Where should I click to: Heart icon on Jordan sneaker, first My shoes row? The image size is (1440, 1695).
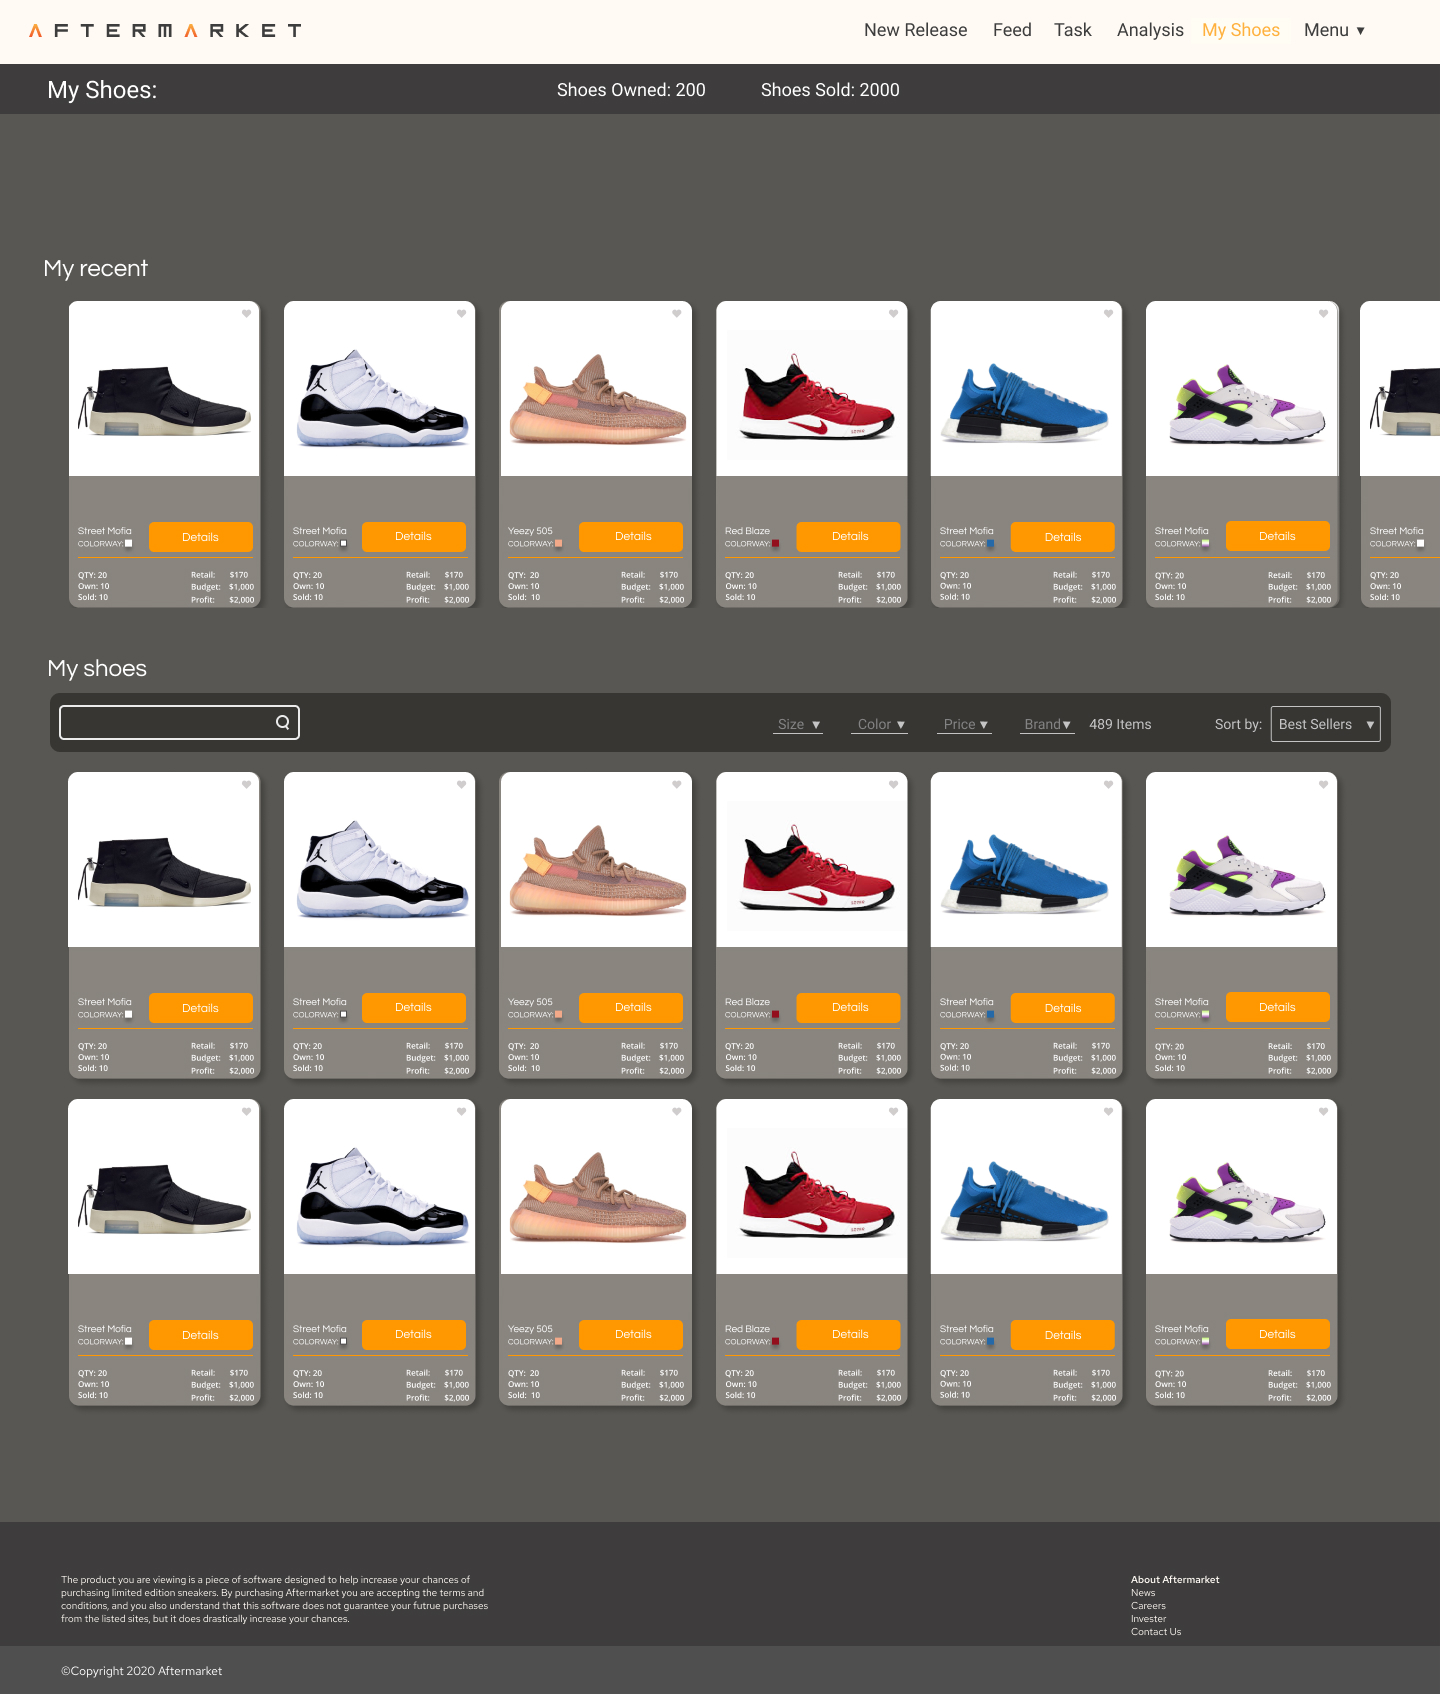pos(461,785)
